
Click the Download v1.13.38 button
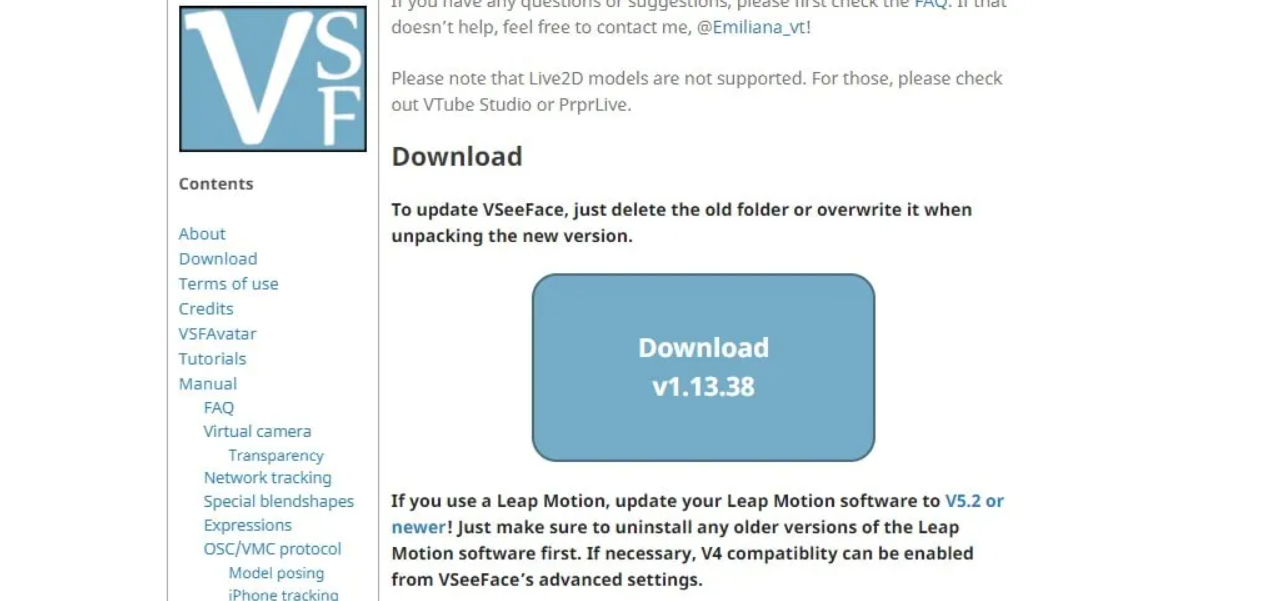click(703, 368)
